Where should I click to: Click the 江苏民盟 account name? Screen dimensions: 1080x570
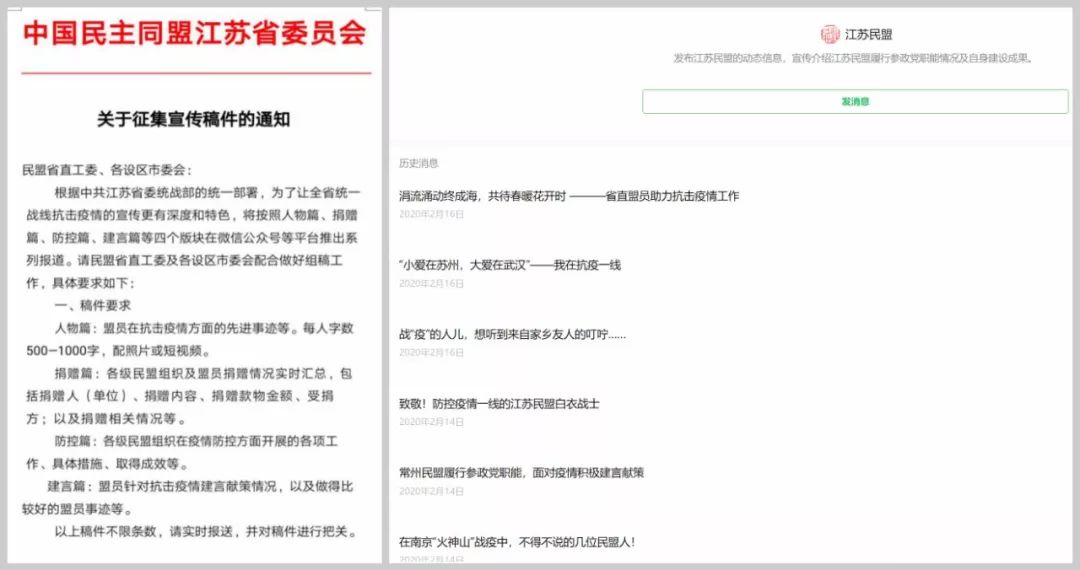(x=868, y=34)
